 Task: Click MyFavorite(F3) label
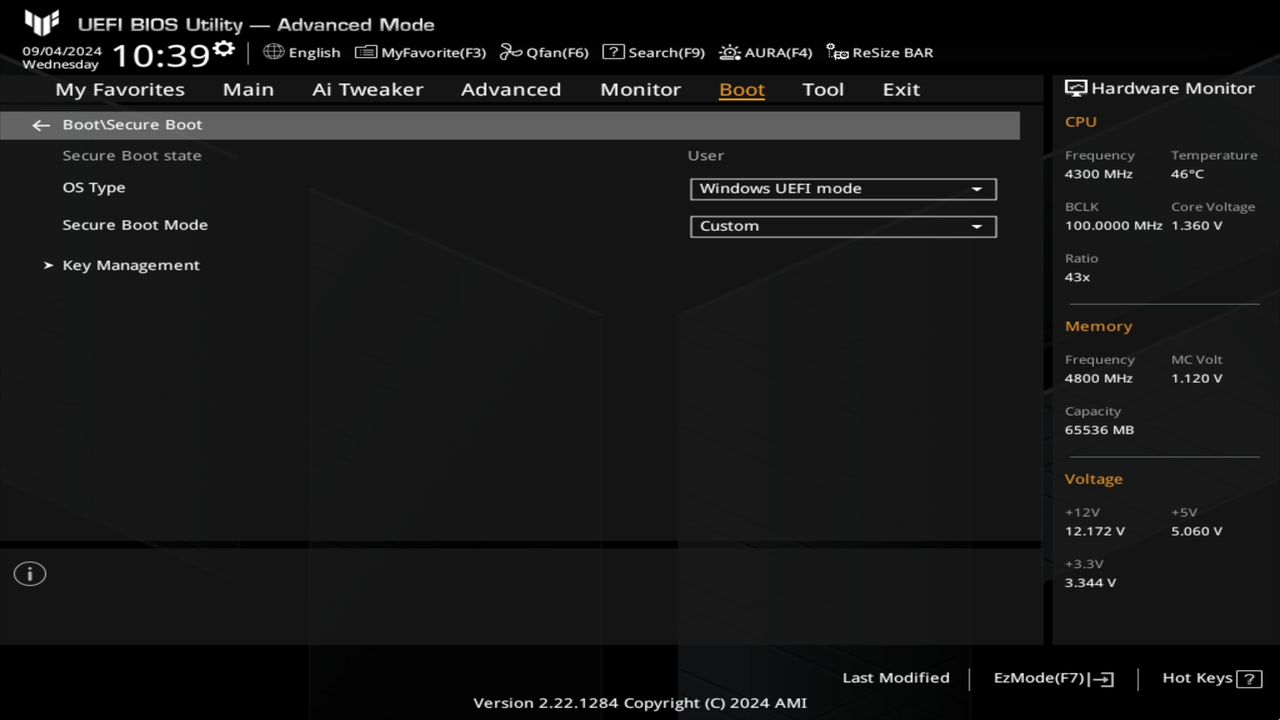pos(433,53)
